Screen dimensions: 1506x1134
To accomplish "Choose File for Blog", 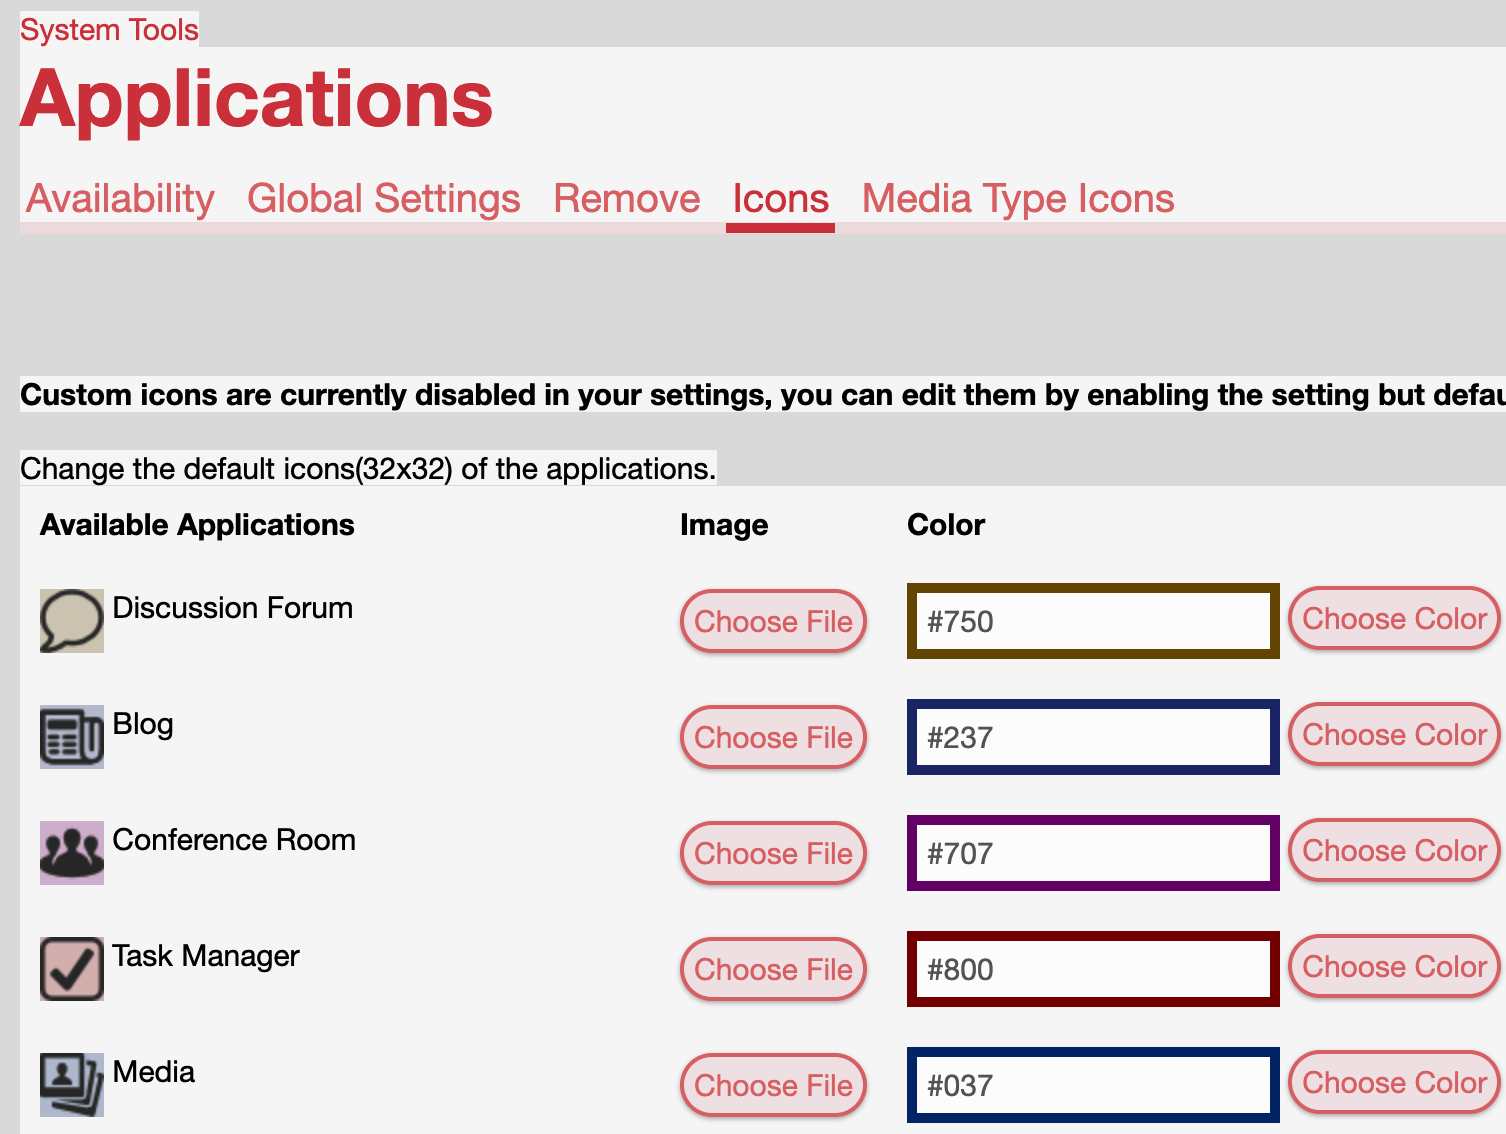I will 773,737.
